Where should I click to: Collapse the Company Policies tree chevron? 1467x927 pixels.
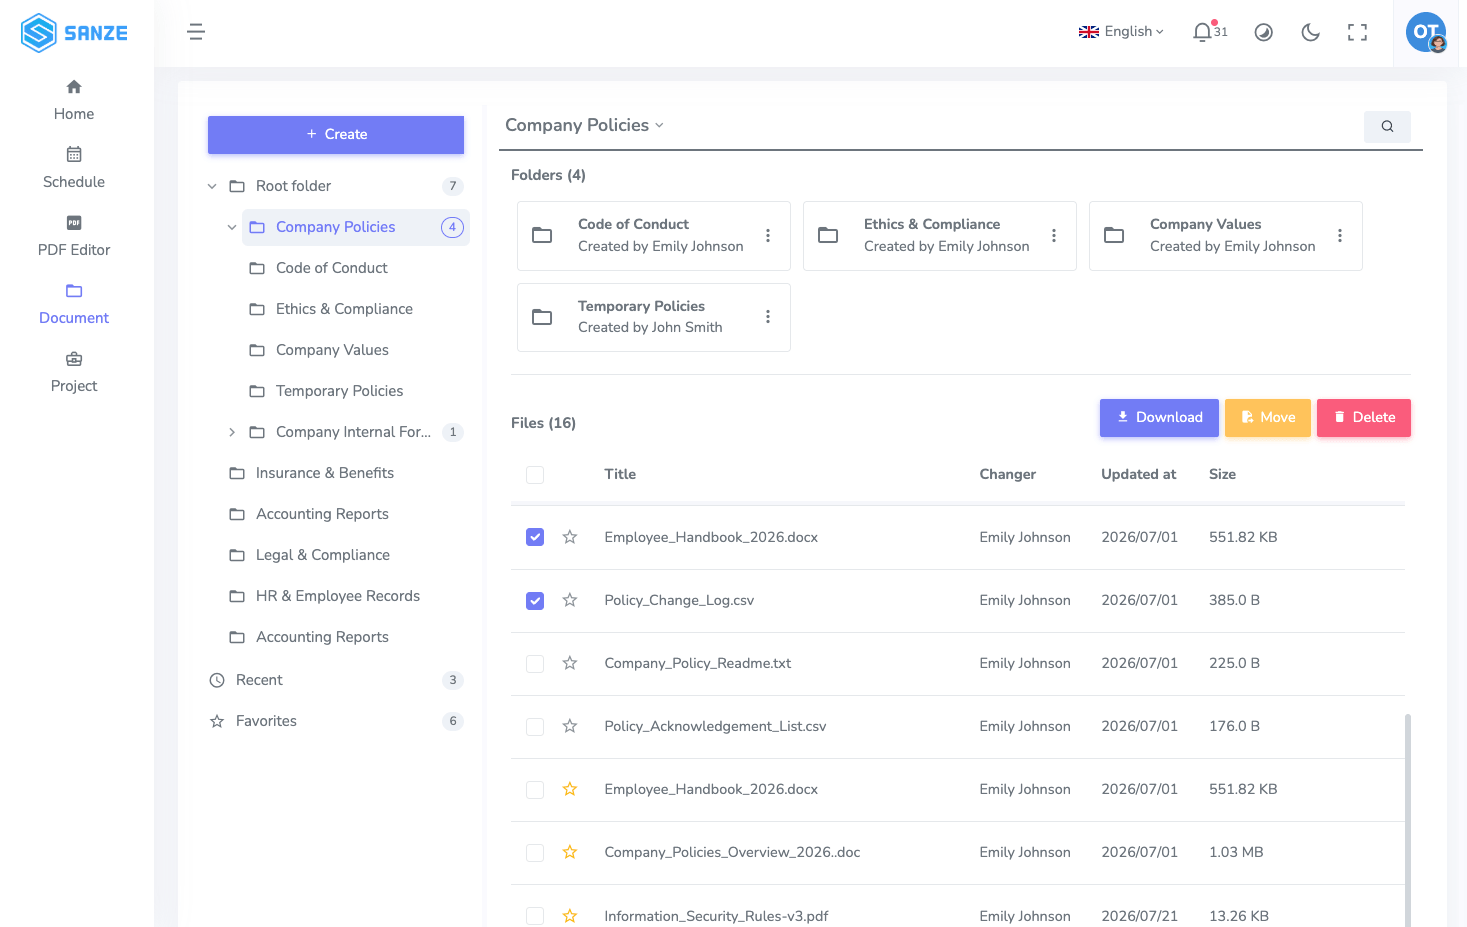coord(232,227)
